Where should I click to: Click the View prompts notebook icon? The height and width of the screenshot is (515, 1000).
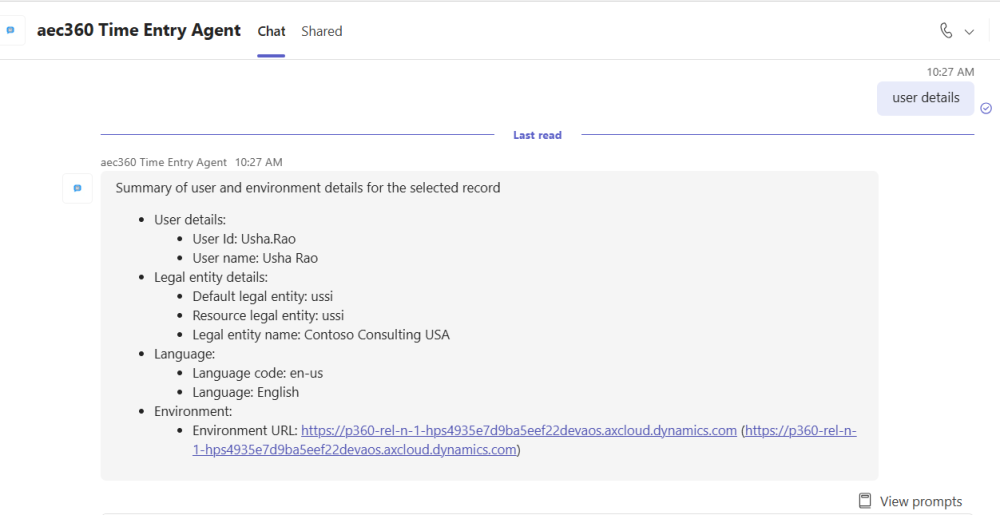coord(866,501)
